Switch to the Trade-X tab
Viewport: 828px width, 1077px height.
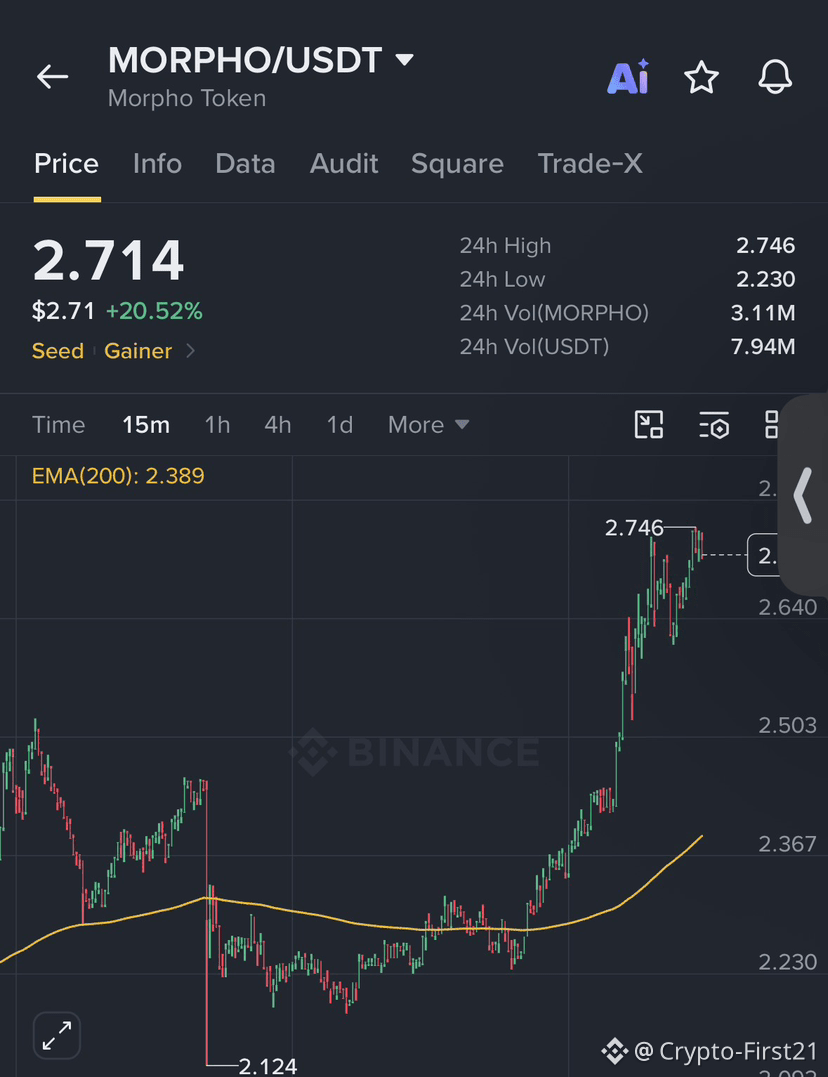tap(590, 163)
